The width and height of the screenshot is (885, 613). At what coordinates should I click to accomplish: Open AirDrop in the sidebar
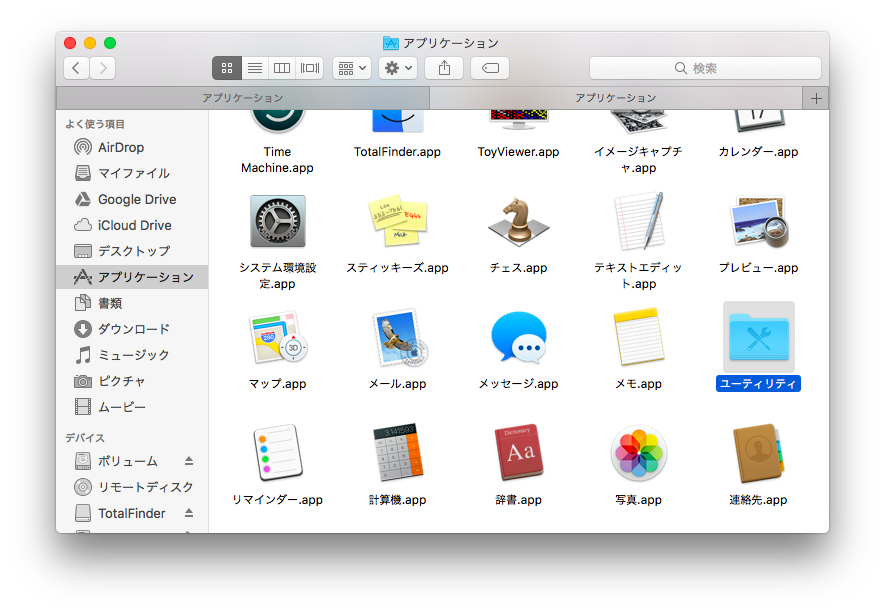(x=132, y=147)
